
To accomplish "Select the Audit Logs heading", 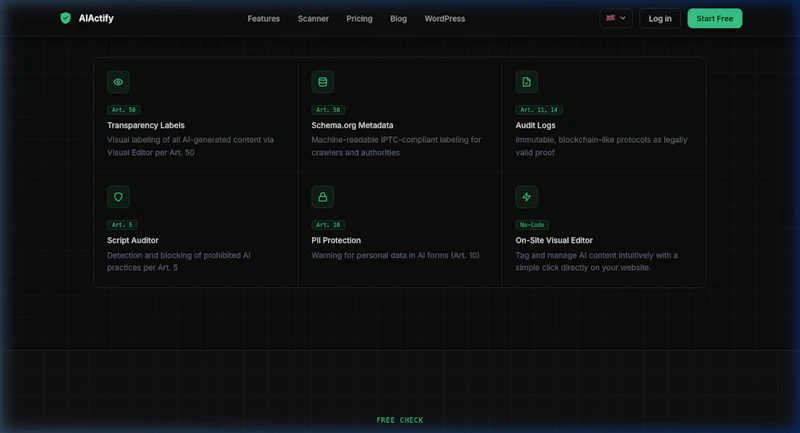I will coord(535,125).
